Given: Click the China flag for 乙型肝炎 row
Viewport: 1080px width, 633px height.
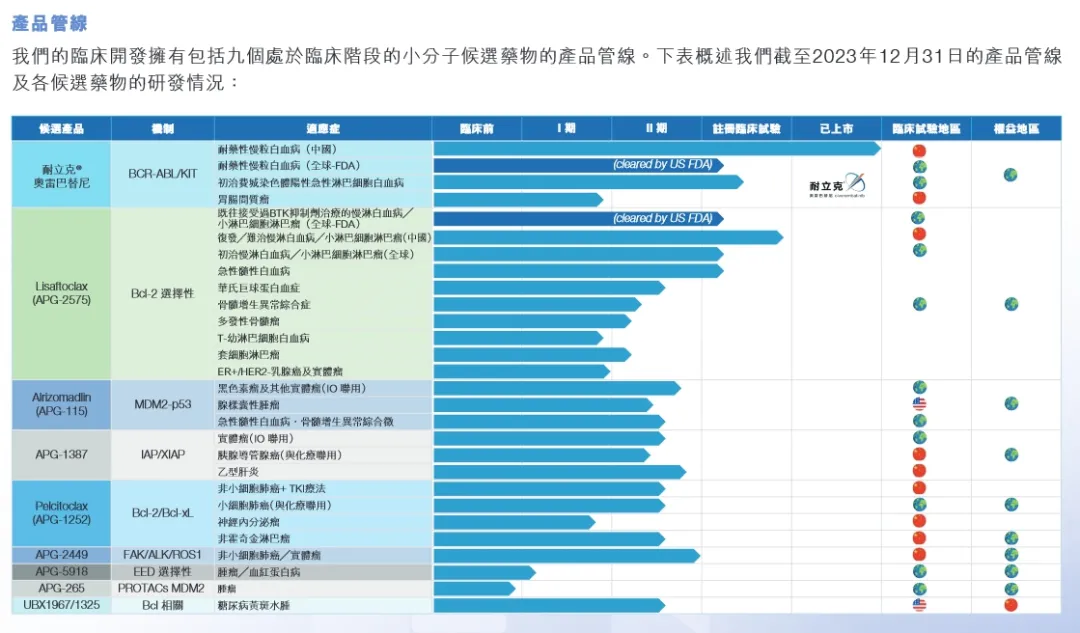Looking at the screenshot, I should click(x=919, y=471).
